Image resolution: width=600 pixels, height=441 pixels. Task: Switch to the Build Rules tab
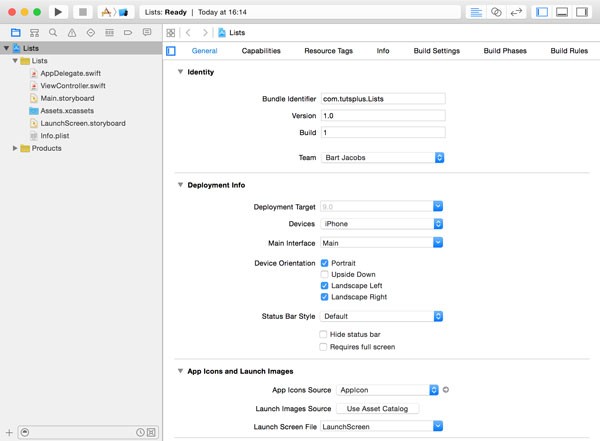(569, 51)
